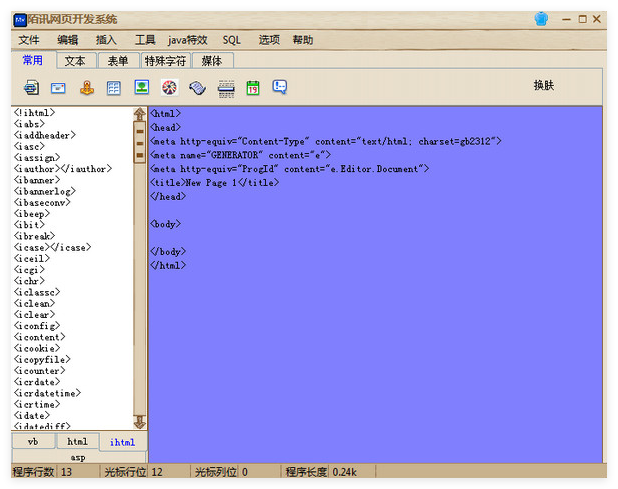618x489 pixels.
Task: Switch to the 文本 tab
Action: (75, 61)
